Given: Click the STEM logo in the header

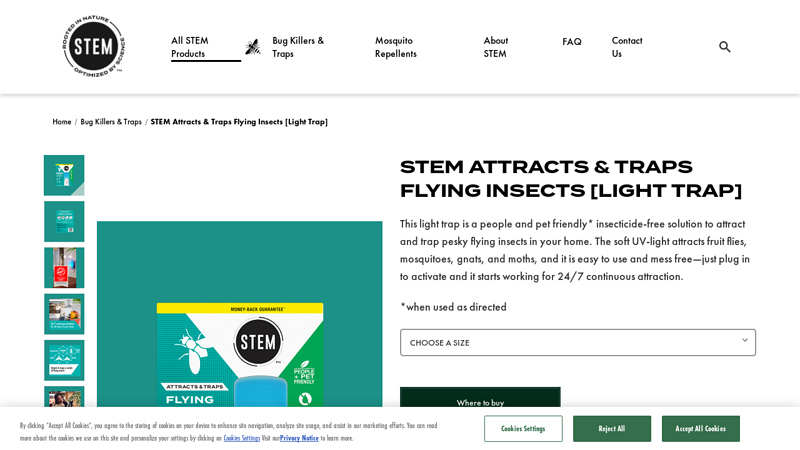Looking at the screenshot, I should (94, 46).
